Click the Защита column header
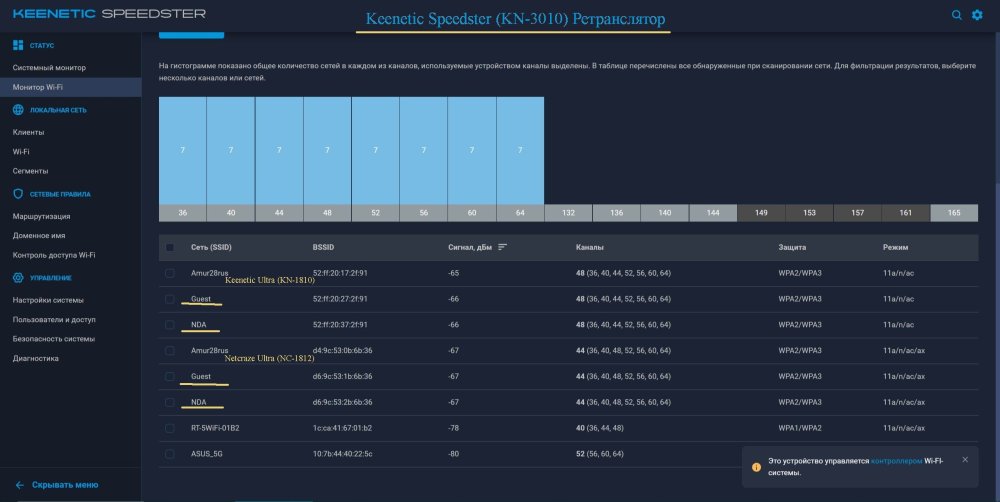The width and height of the screenshot is (1000, 502). pyautogui.click(x=792, y=247)
